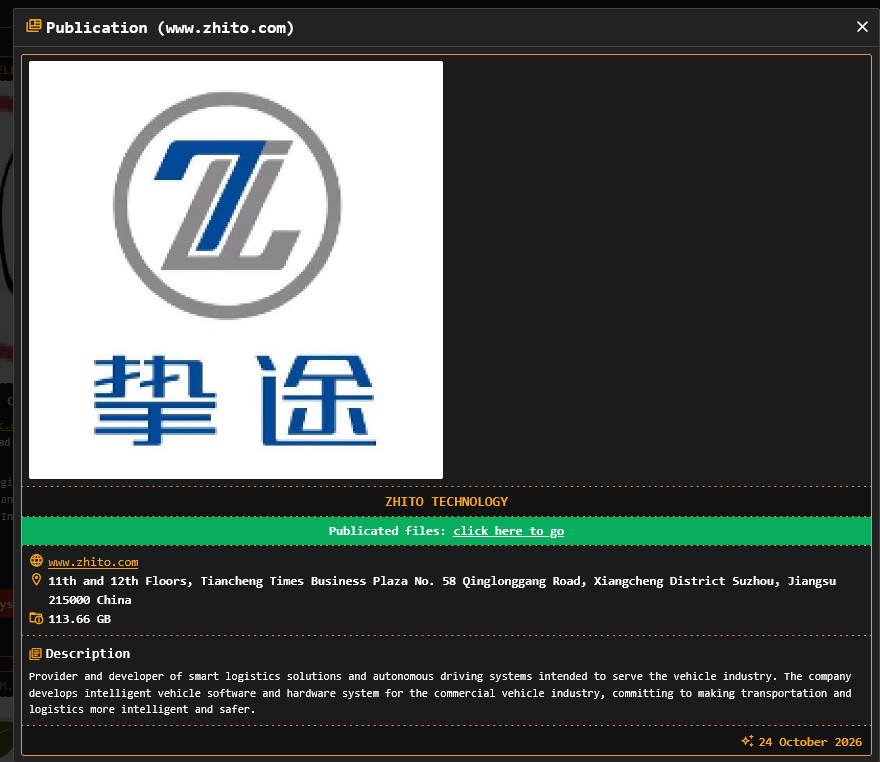Click the folder size icon beside 113.66 GB
This screenshot has width=880, height=762.
[36, 618]
